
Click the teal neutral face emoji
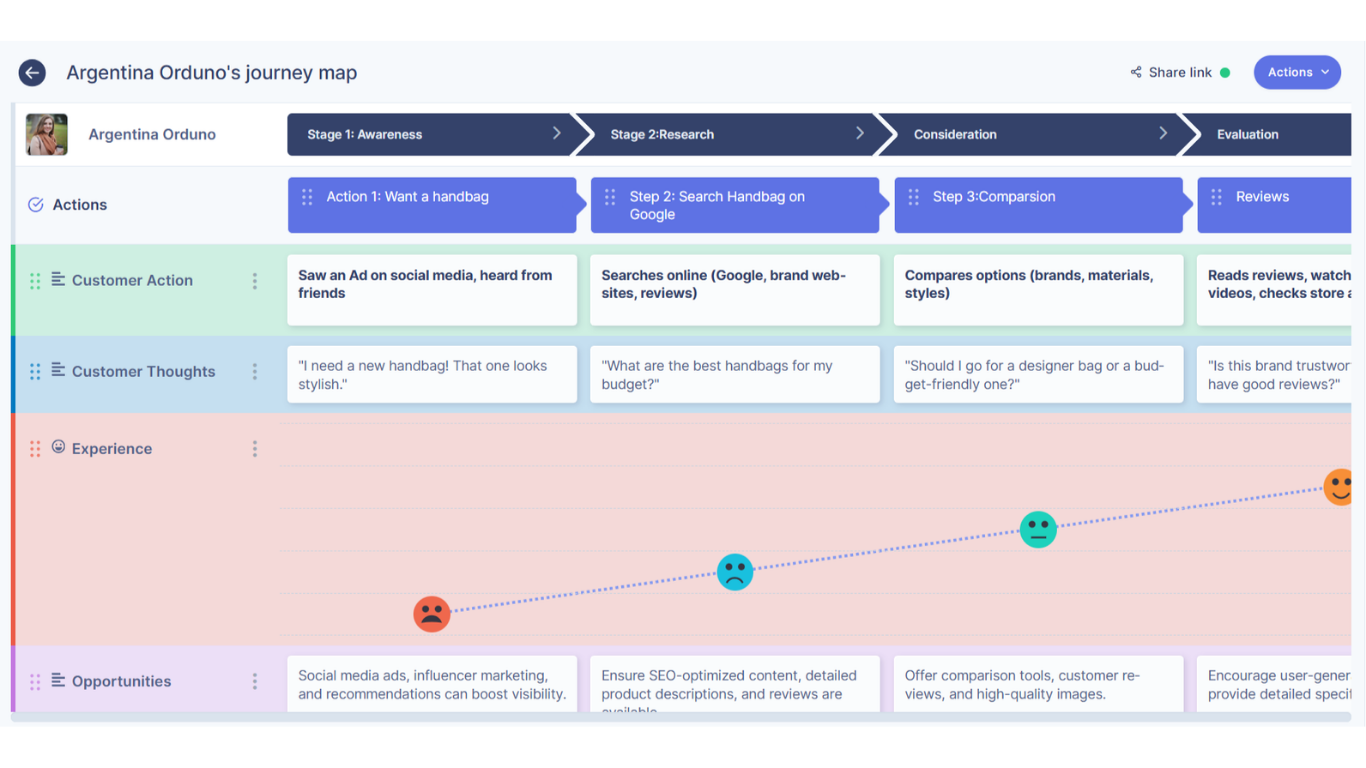click(1038, 529)
